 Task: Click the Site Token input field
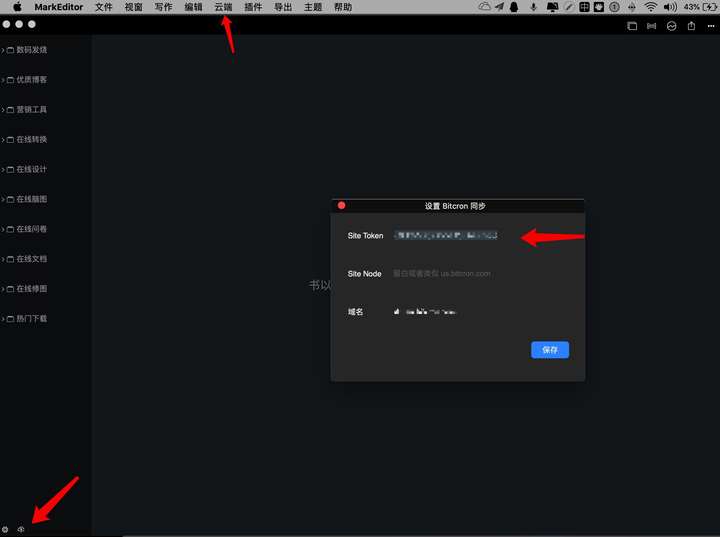coord(446,236)
